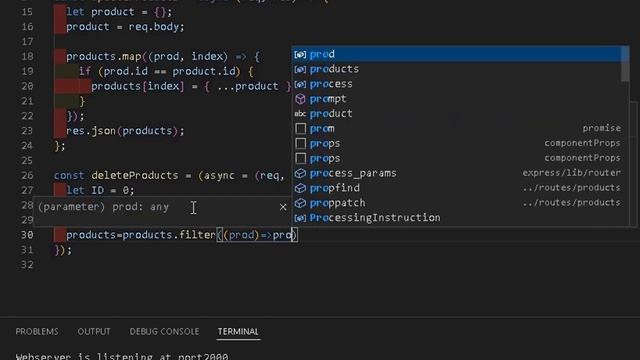The width and height of the screenshot is (640, 360).
Task: Click the abc icon beside 'product'
Action: pyautogui.click(x=300, y=114)
